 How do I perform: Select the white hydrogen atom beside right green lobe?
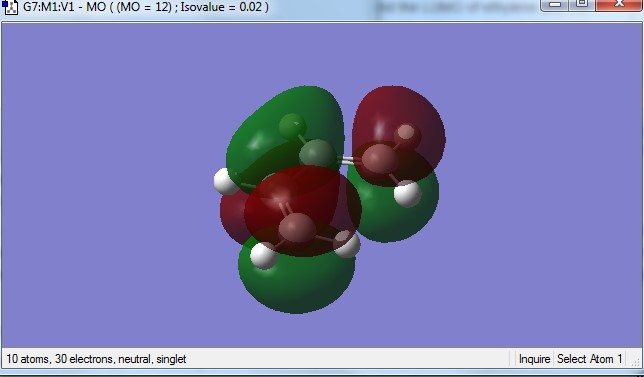(407, 193)
